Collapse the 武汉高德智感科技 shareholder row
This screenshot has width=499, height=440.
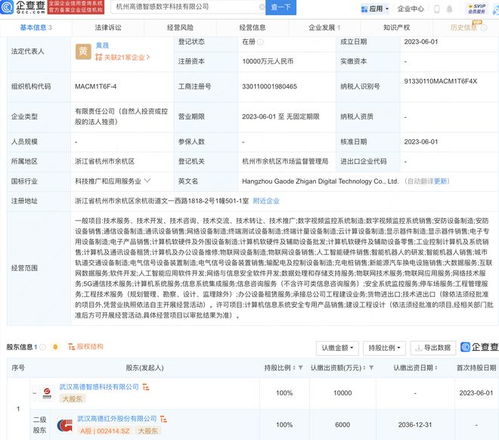point(35,393)
